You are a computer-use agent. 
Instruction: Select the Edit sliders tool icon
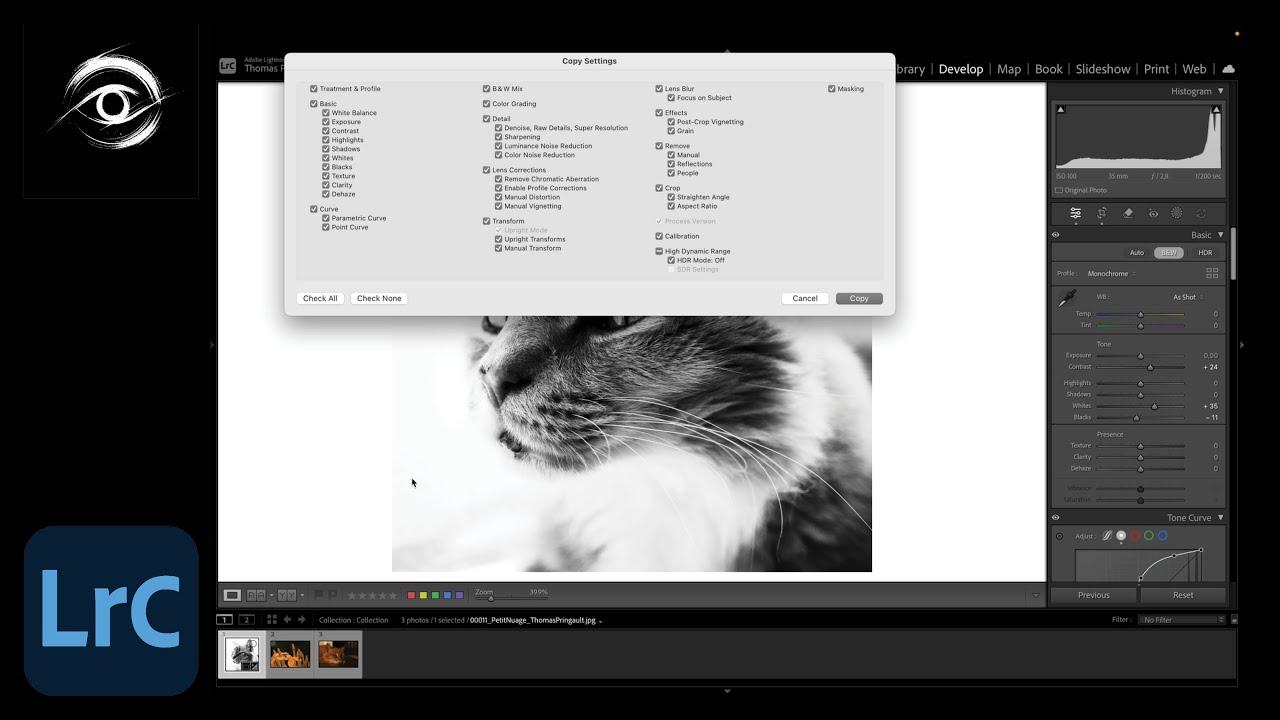[x=1076, y=213]
